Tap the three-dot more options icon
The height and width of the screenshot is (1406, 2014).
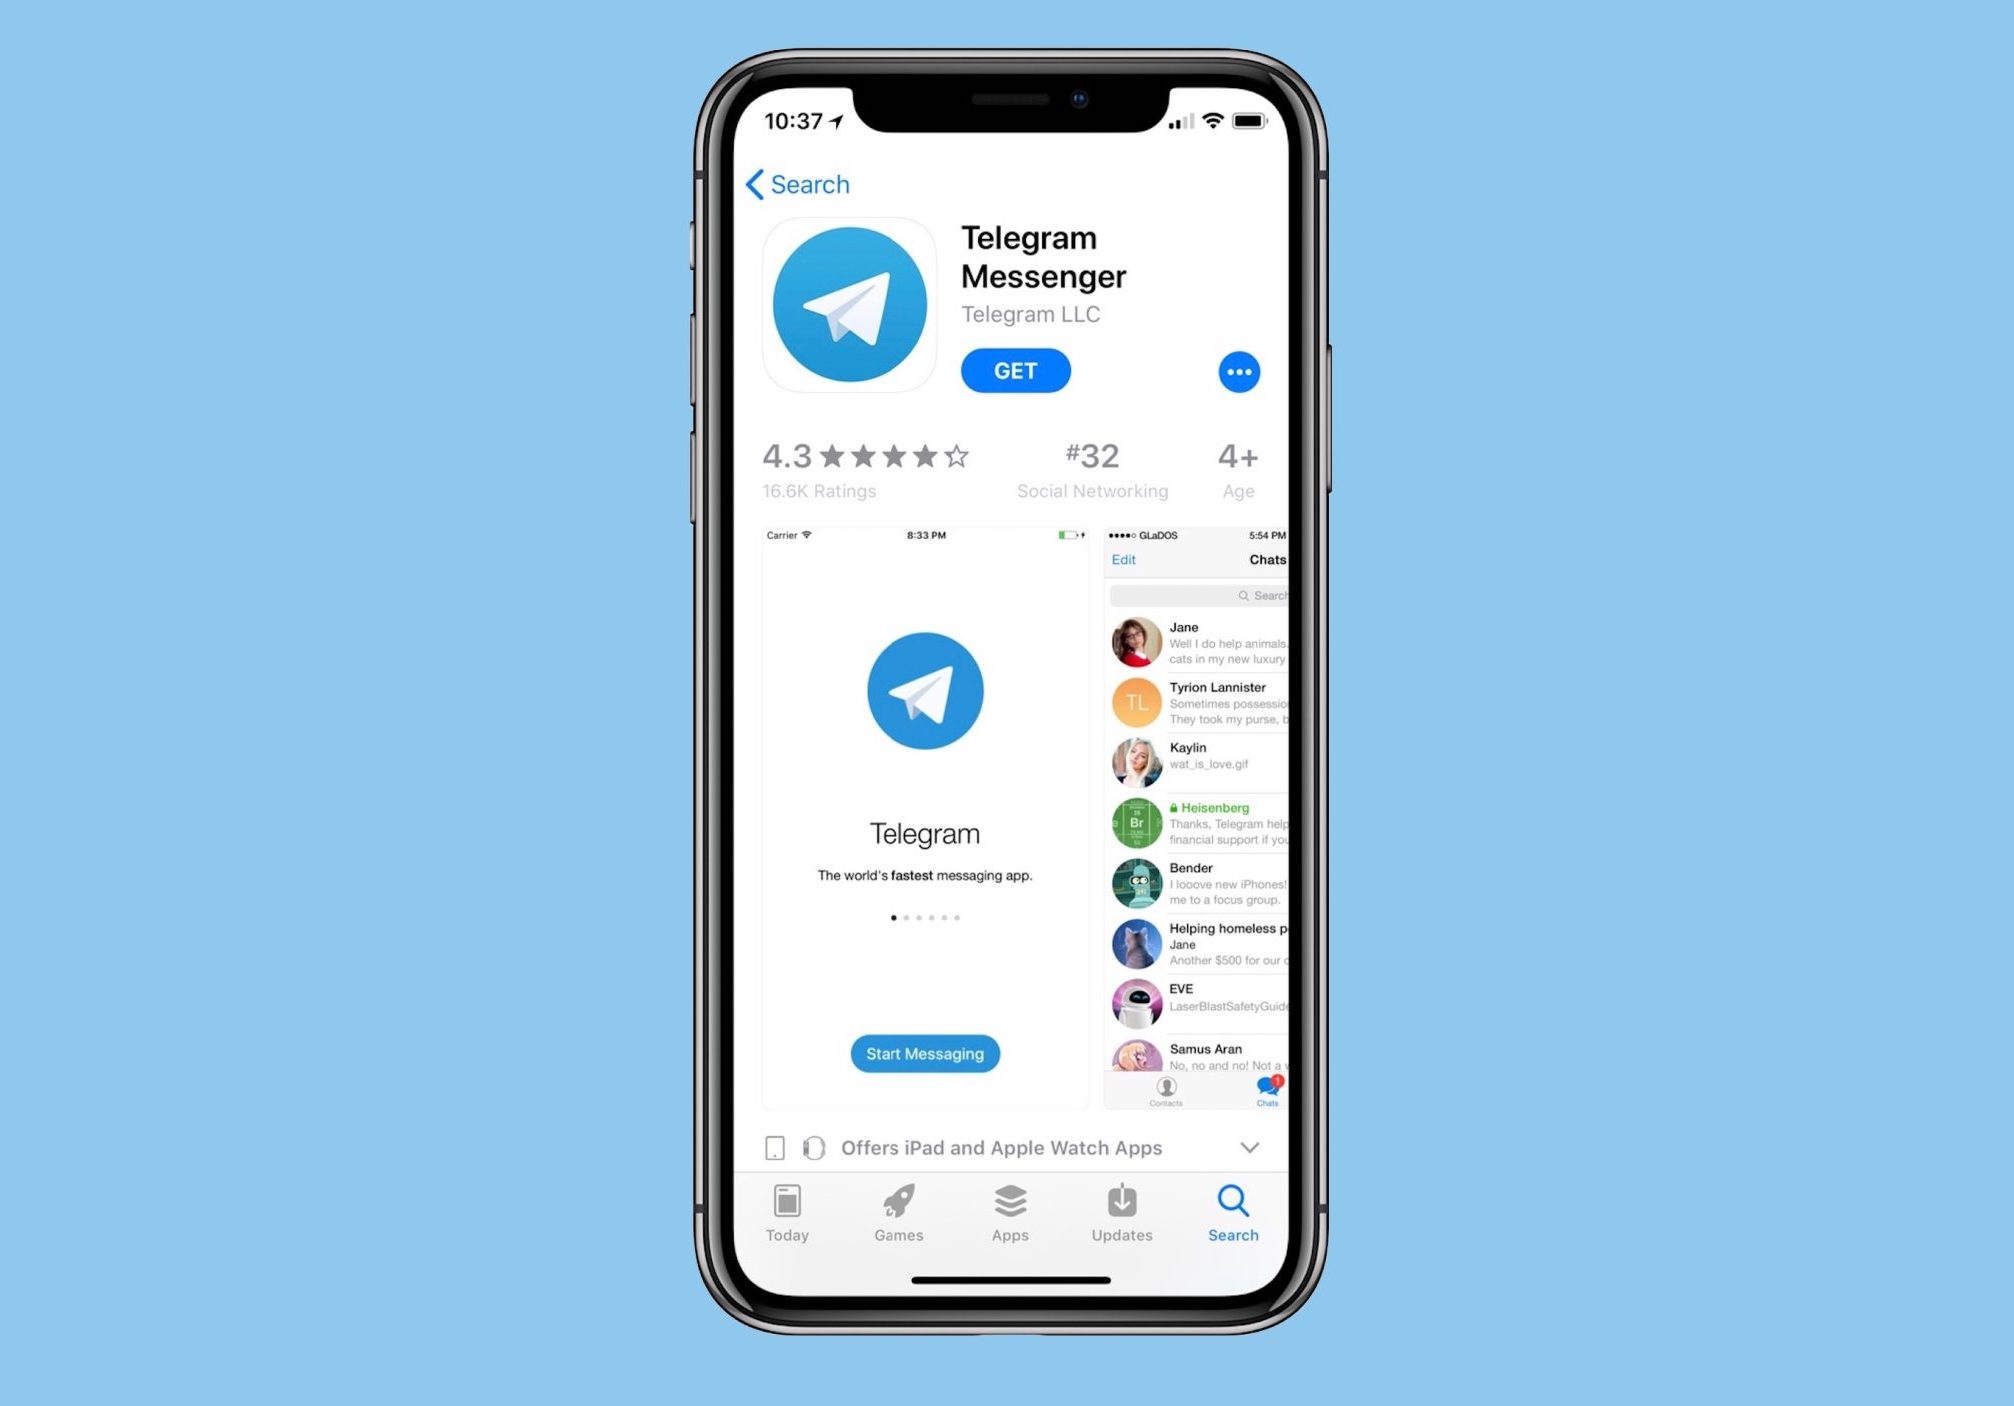pos(1240,372)
